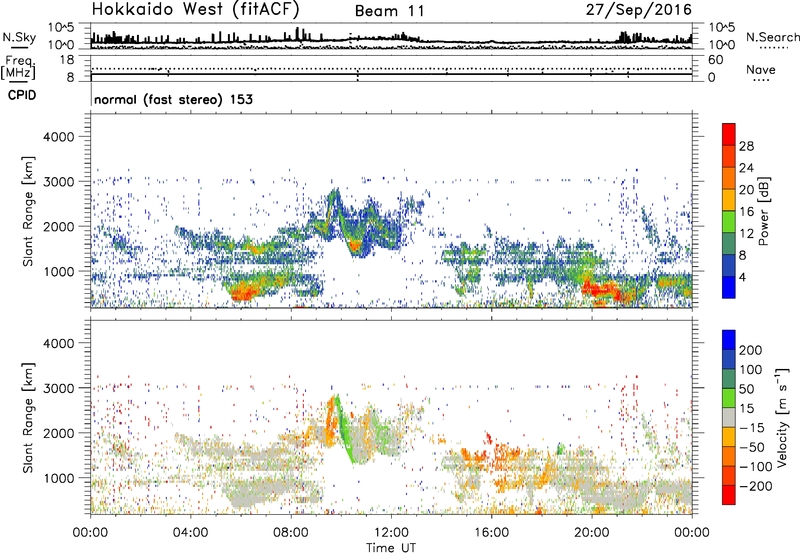Viewport: 800px width, 554px height.
Task: Click the '12:00' time axis label
Action: [391, 533]
